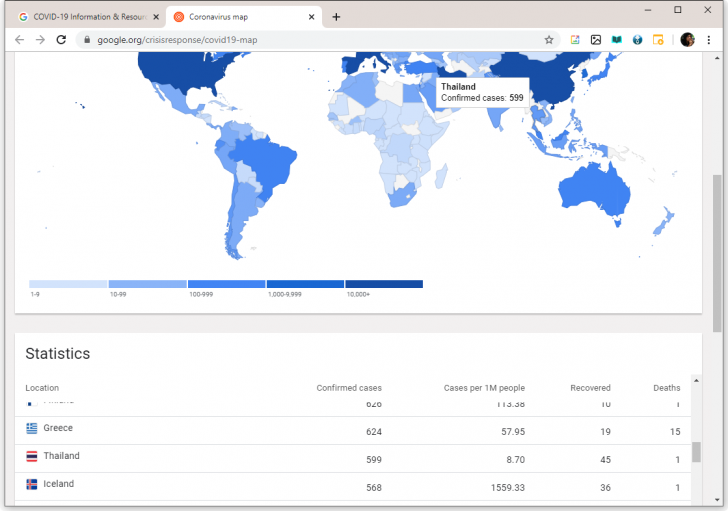728x511 pixels.
Task: Click the globe extension icon
Action: point(637,40)
